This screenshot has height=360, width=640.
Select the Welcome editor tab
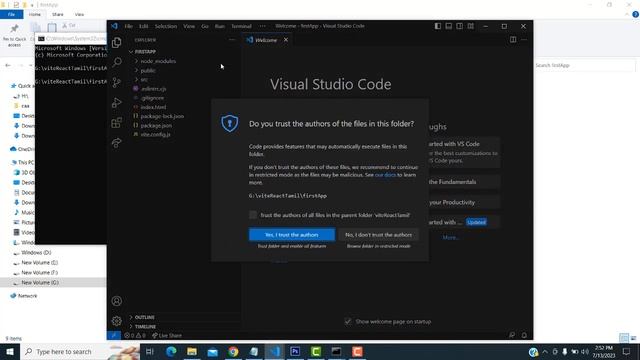pos(266,40)
